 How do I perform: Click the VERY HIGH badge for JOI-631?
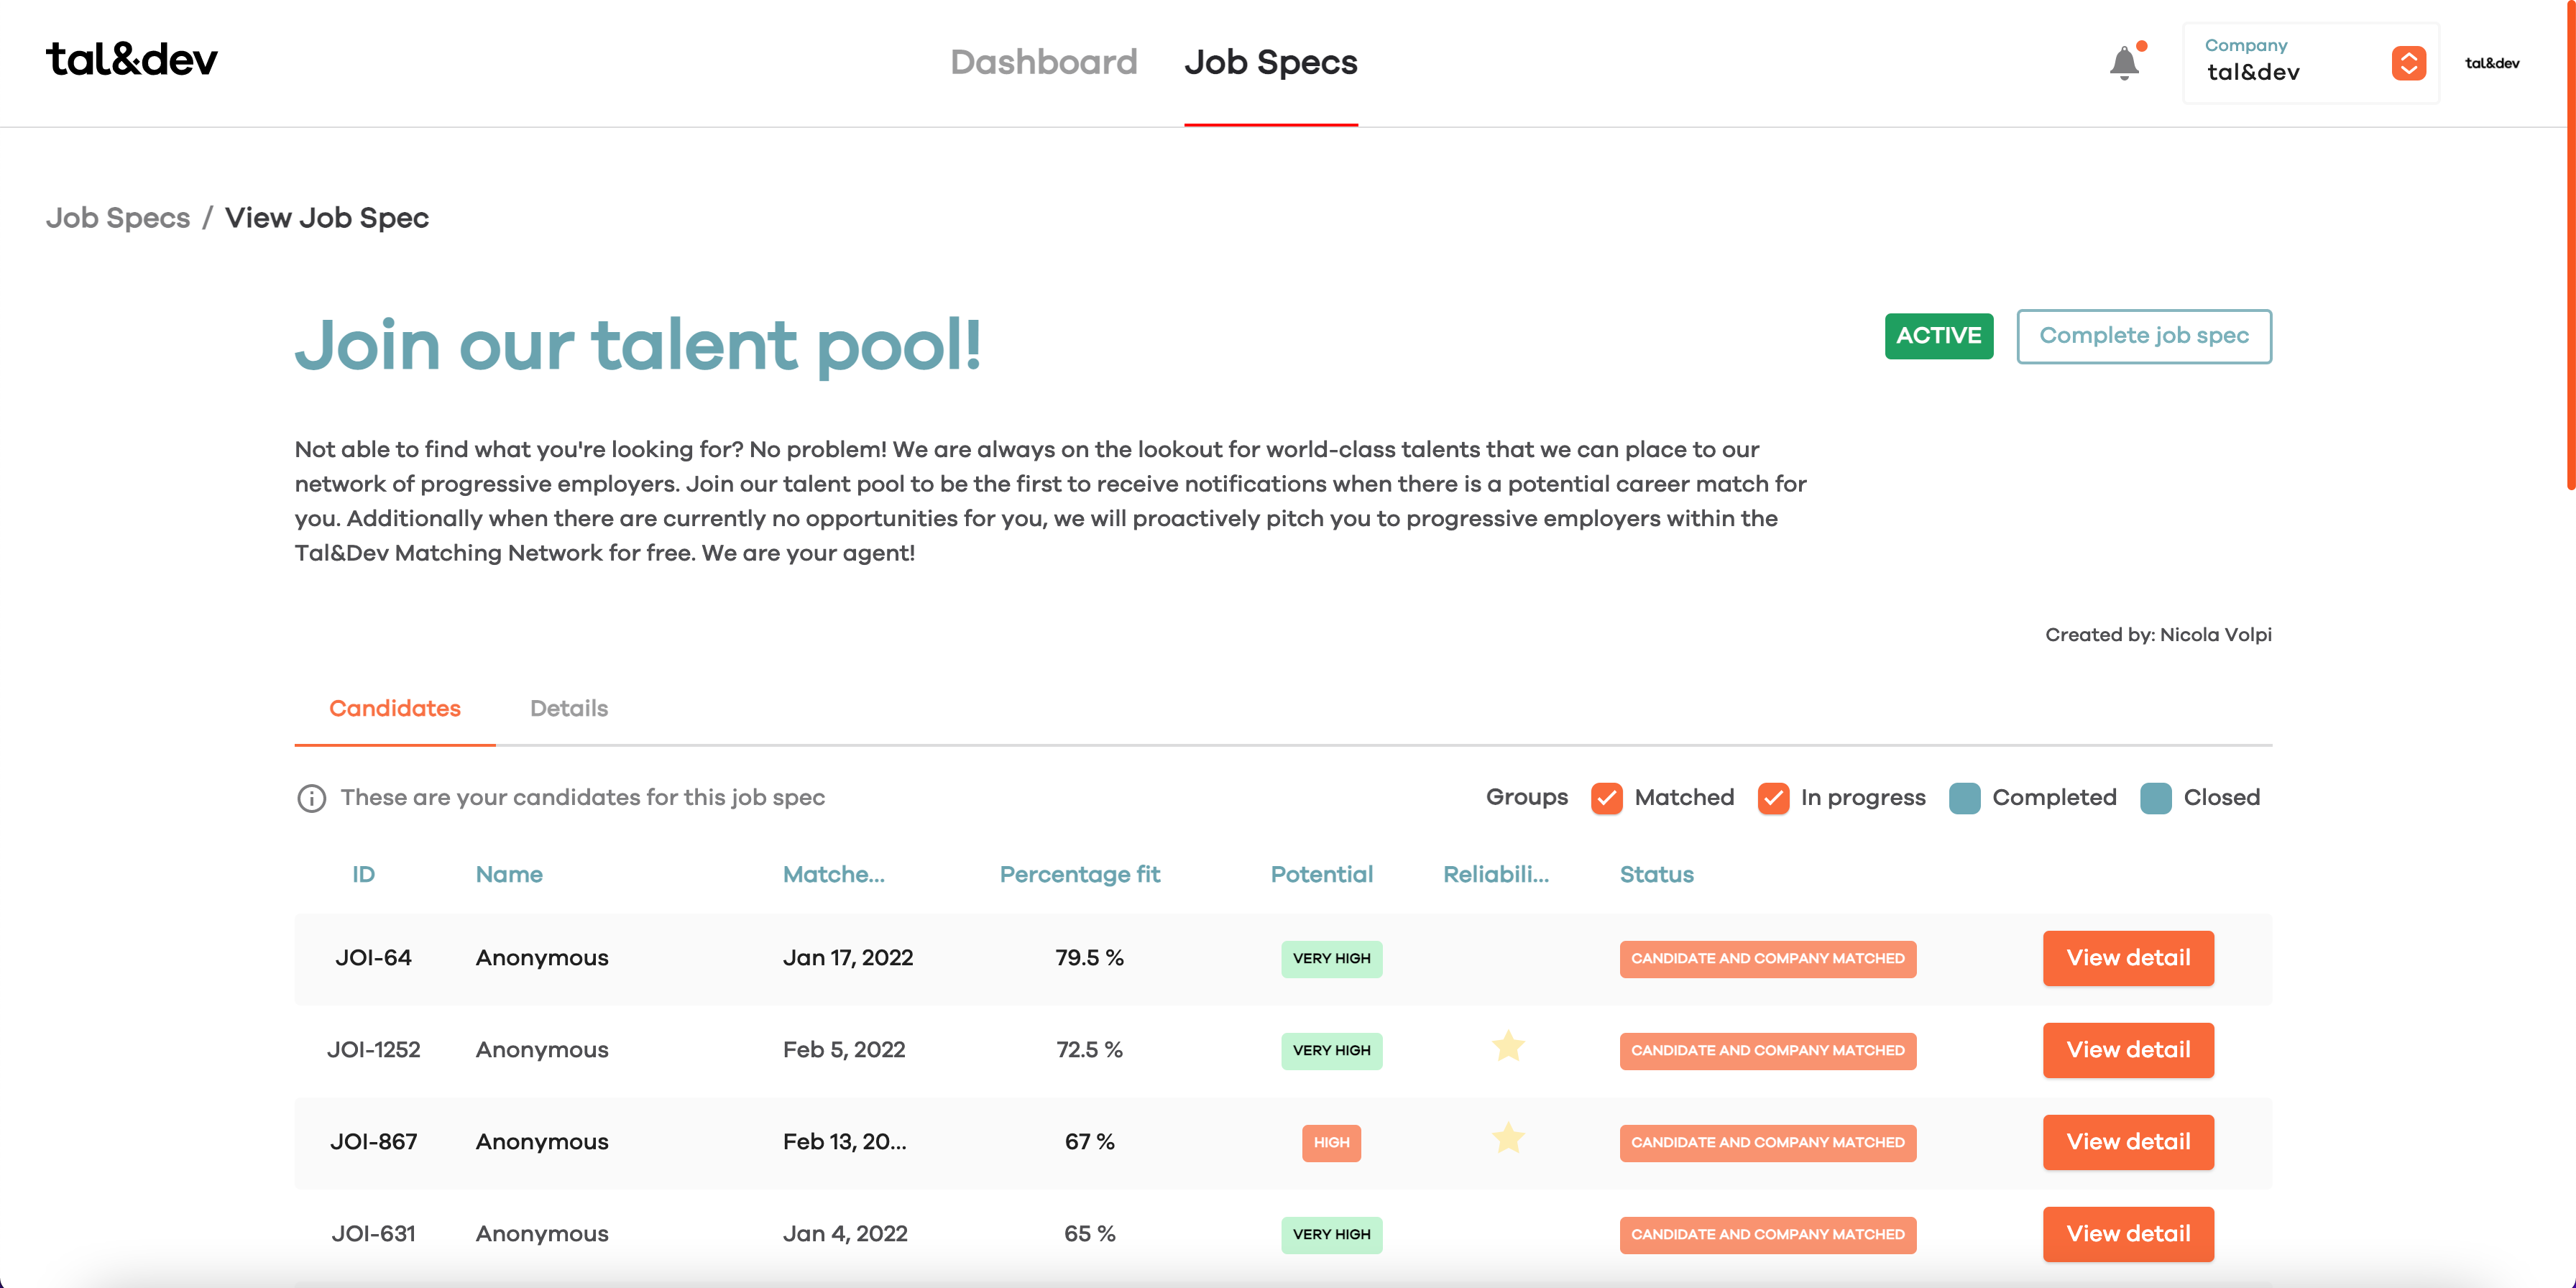tap(1331, 1235)
